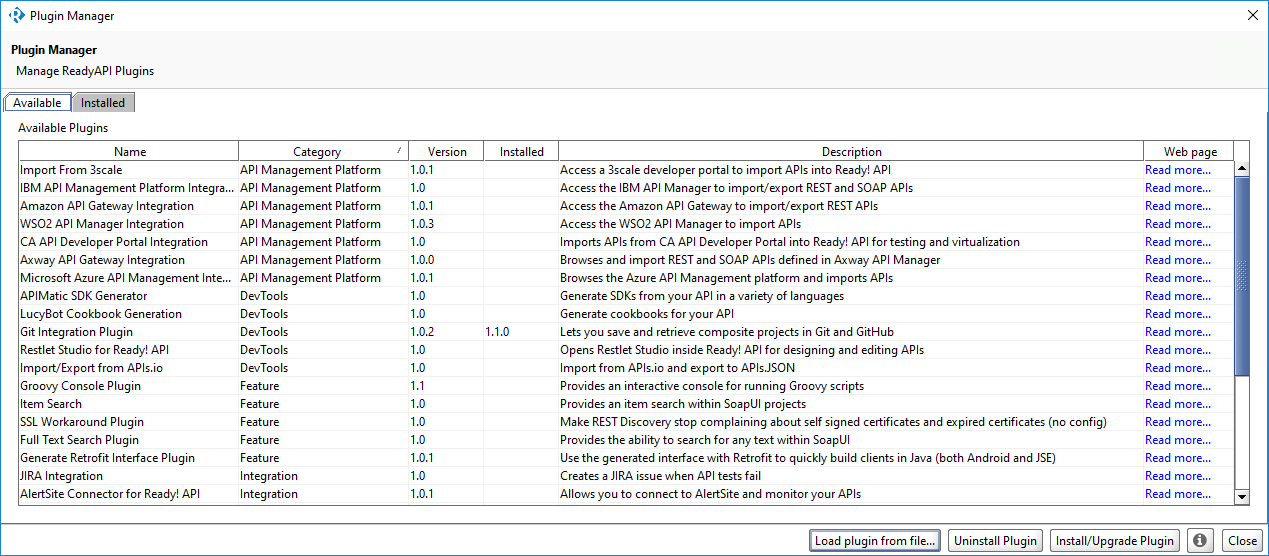Screen dimensions: 1269x556
Task: Select the JIRA Integration plugin
Action: tap(626, 476)
